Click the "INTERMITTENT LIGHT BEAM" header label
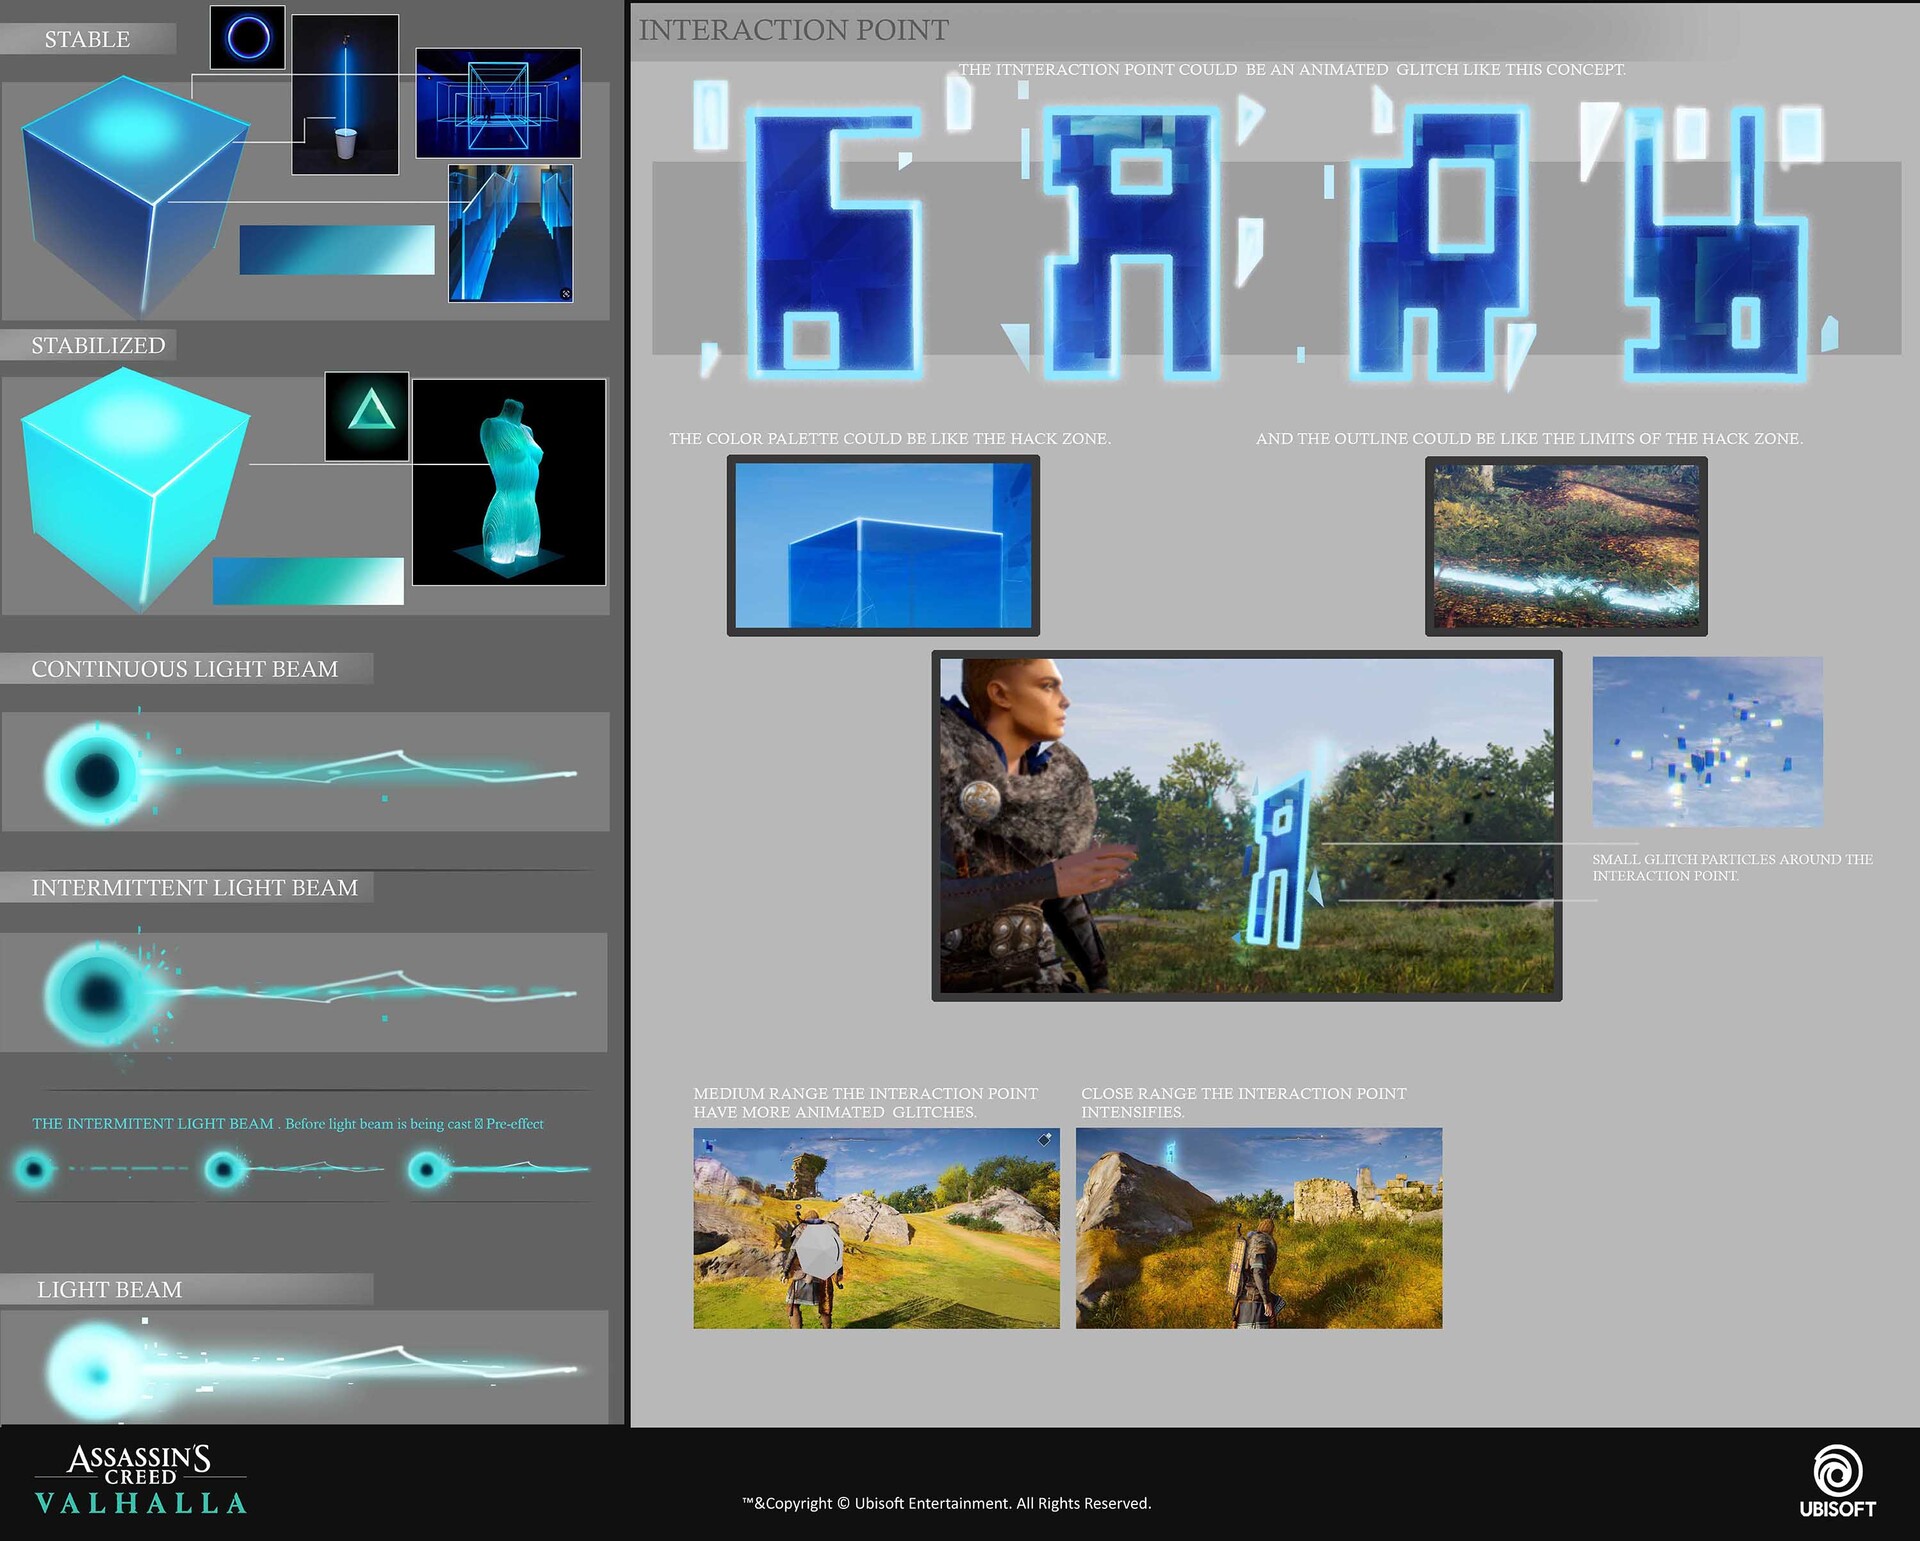The image size is (1920, 1541). click(195, 888)
